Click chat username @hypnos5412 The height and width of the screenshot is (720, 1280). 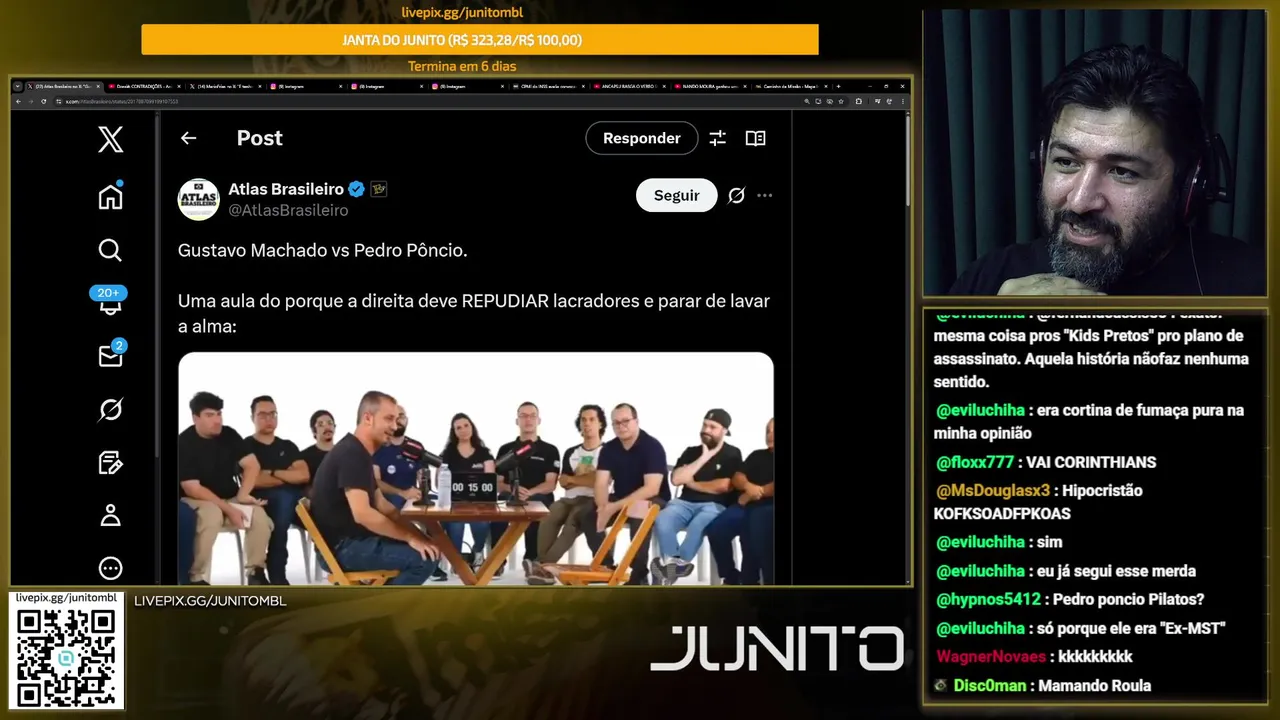[988, 599]
